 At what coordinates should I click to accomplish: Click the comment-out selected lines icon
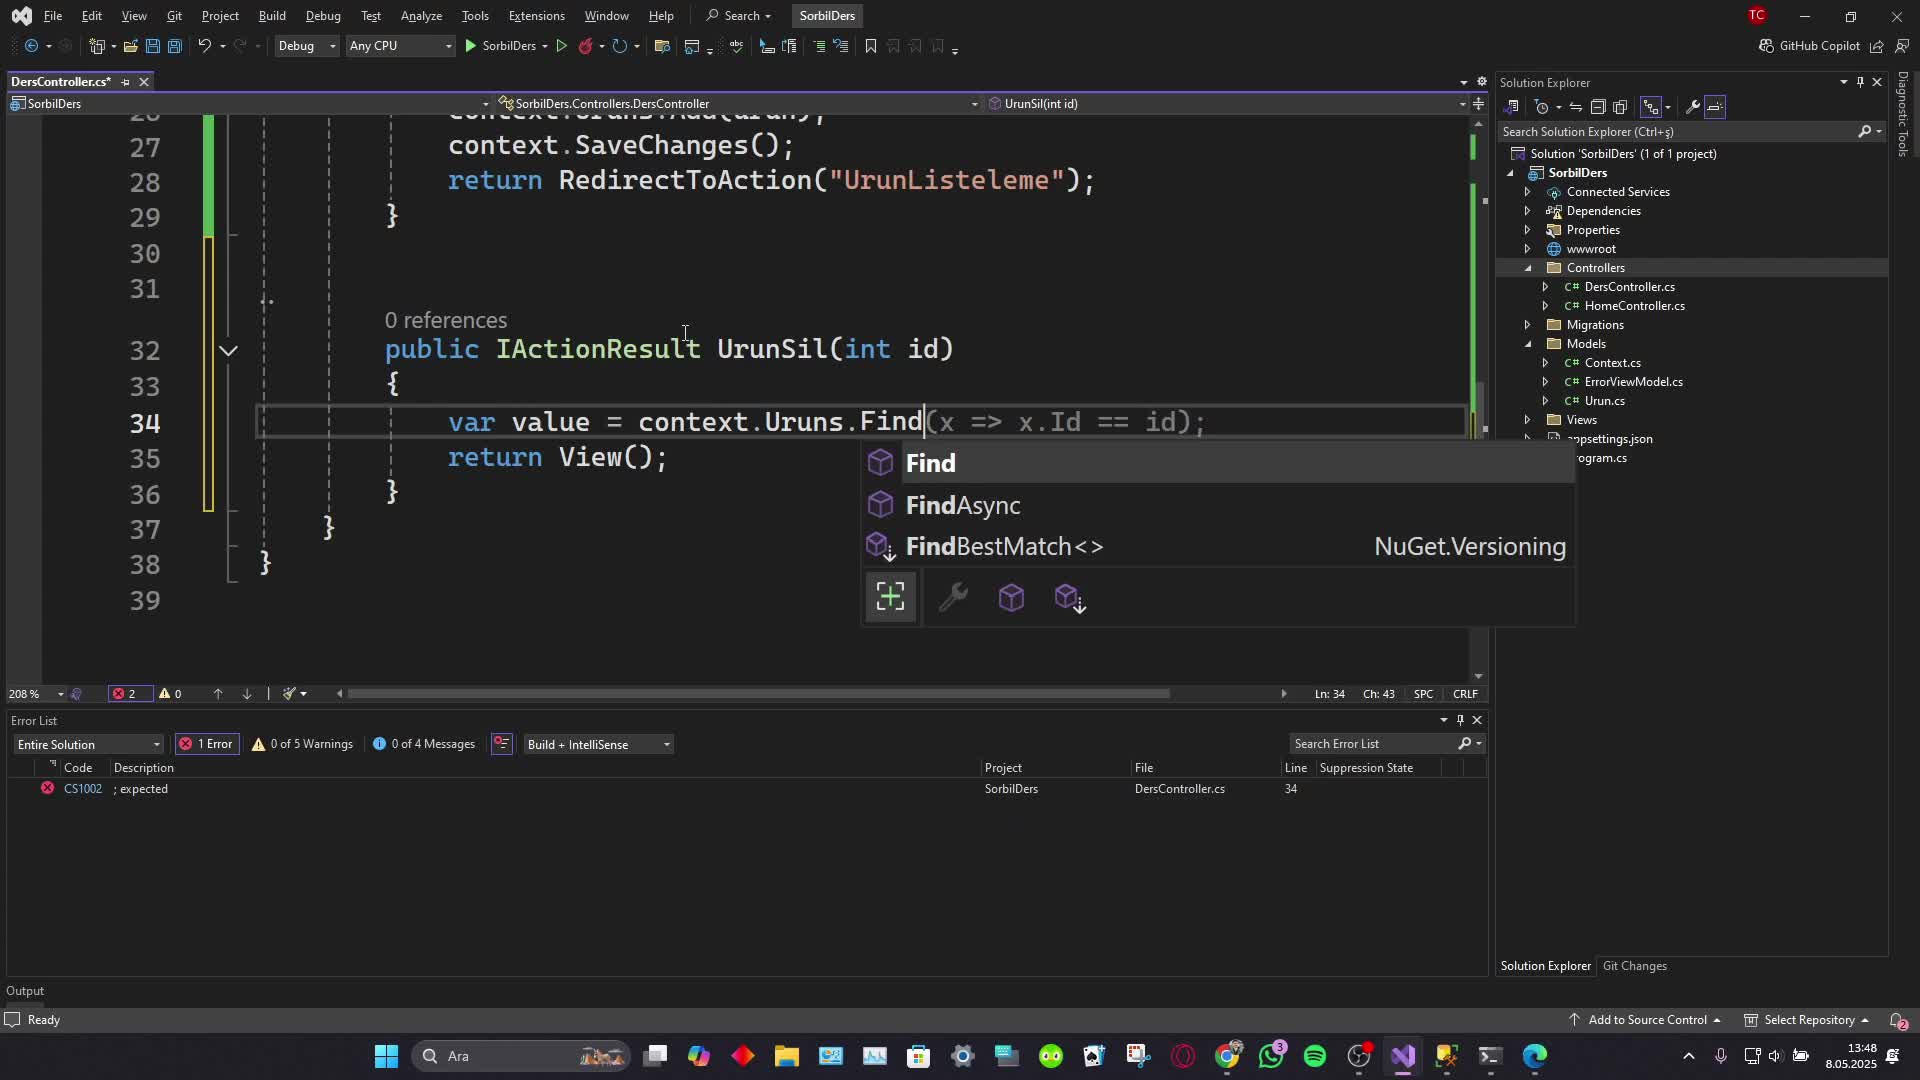coord(819,46)
